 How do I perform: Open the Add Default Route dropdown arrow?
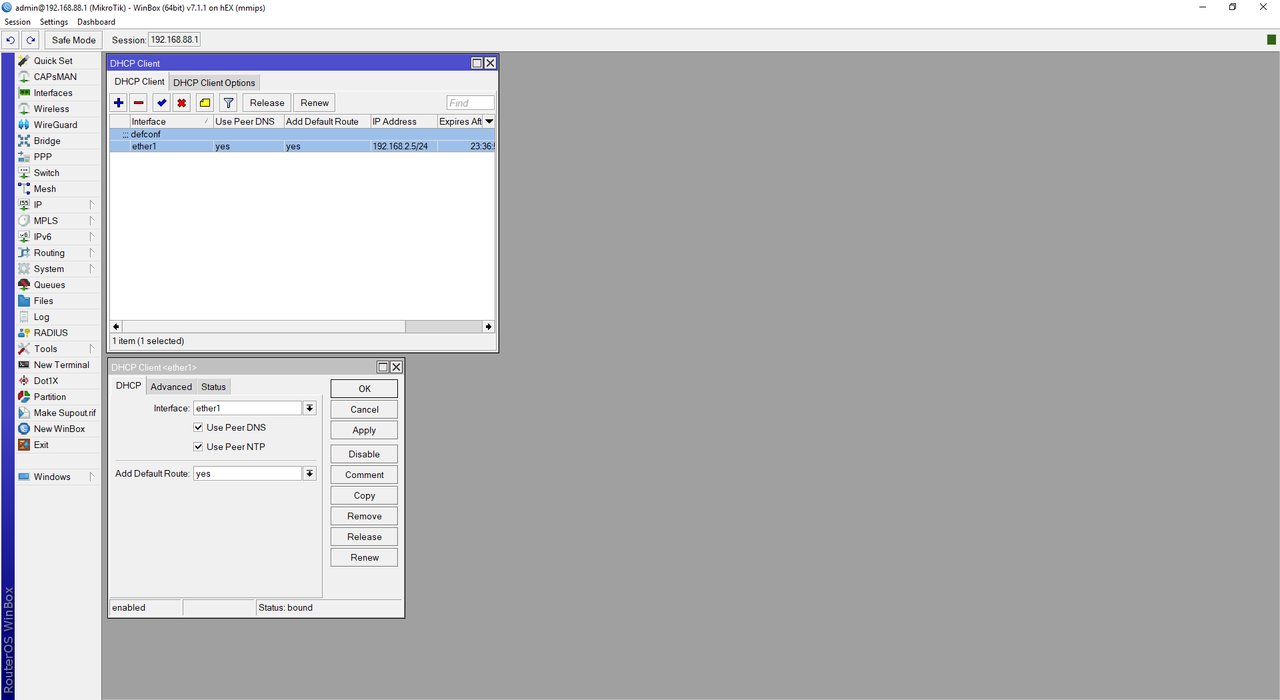(310, 474)
